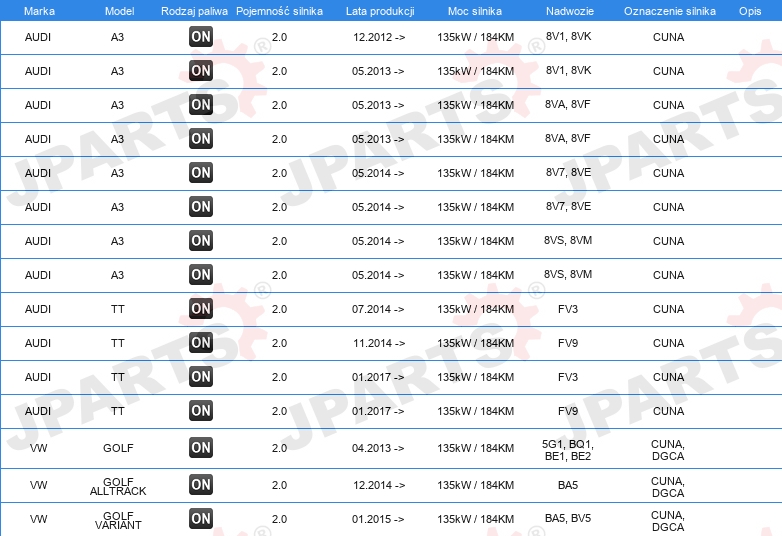Click the Lata produkcji column header
The image size is (782, 536).
pyautogui.click(x=380, y=11)
